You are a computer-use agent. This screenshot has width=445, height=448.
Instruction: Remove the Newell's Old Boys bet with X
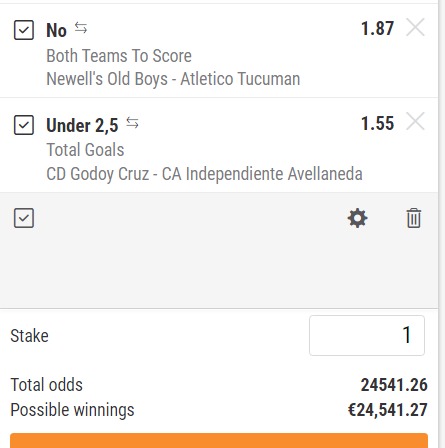coord(415,27)
